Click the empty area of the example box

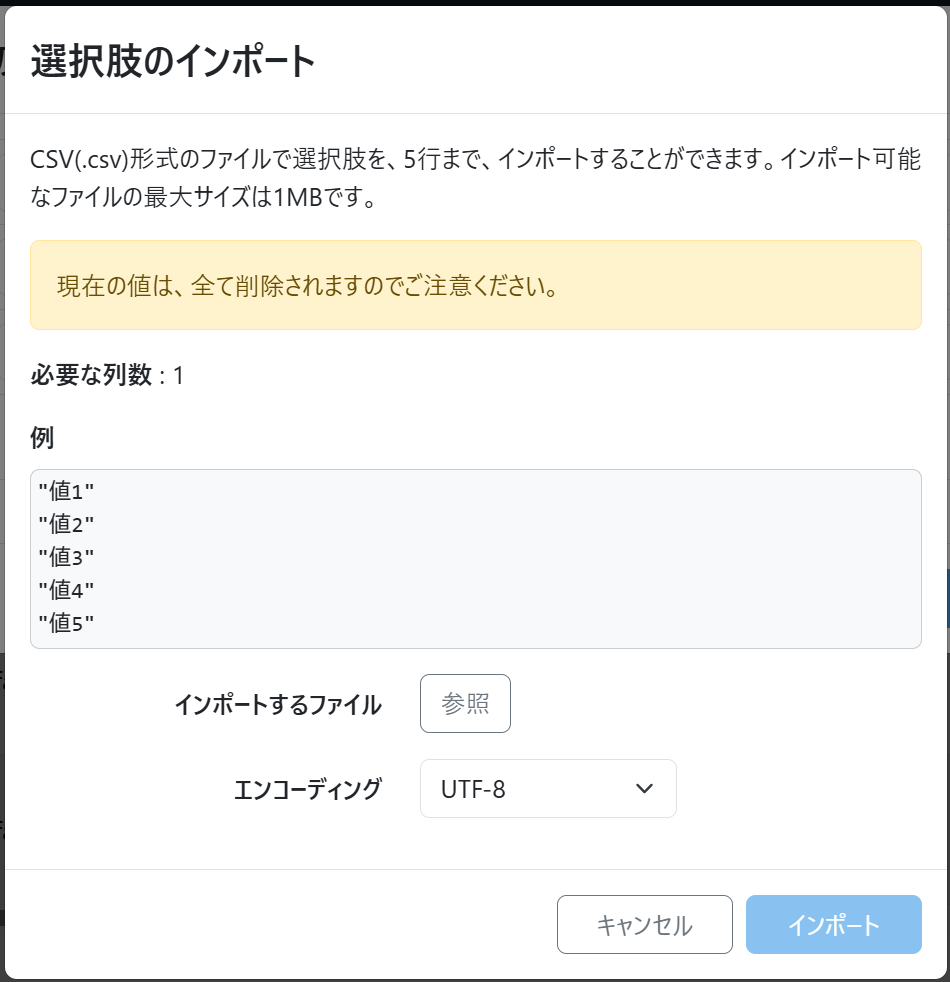[x=500, y=558]
